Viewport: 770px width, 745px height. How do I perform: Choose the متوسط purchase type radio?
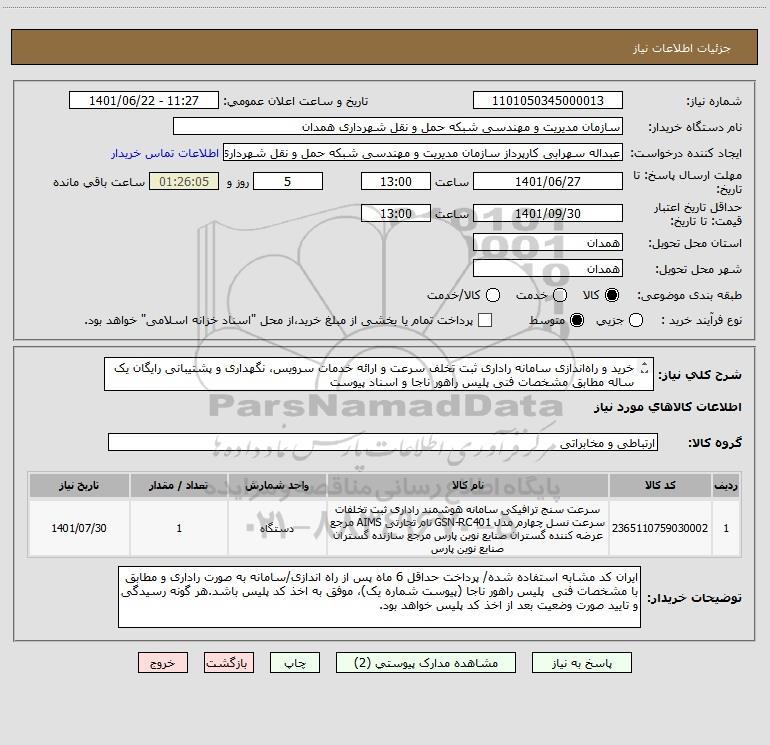point(577,320)
